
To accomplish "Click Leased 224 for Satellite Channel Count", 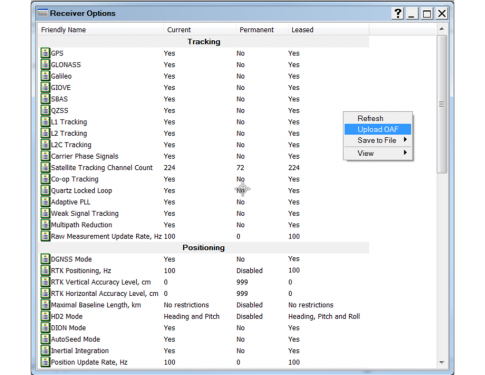I will [x=294, y=168].
